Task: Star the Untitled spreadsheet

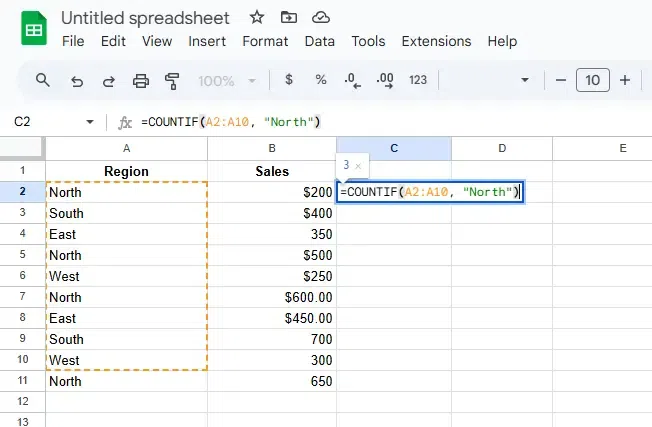Action: point(257,18)
